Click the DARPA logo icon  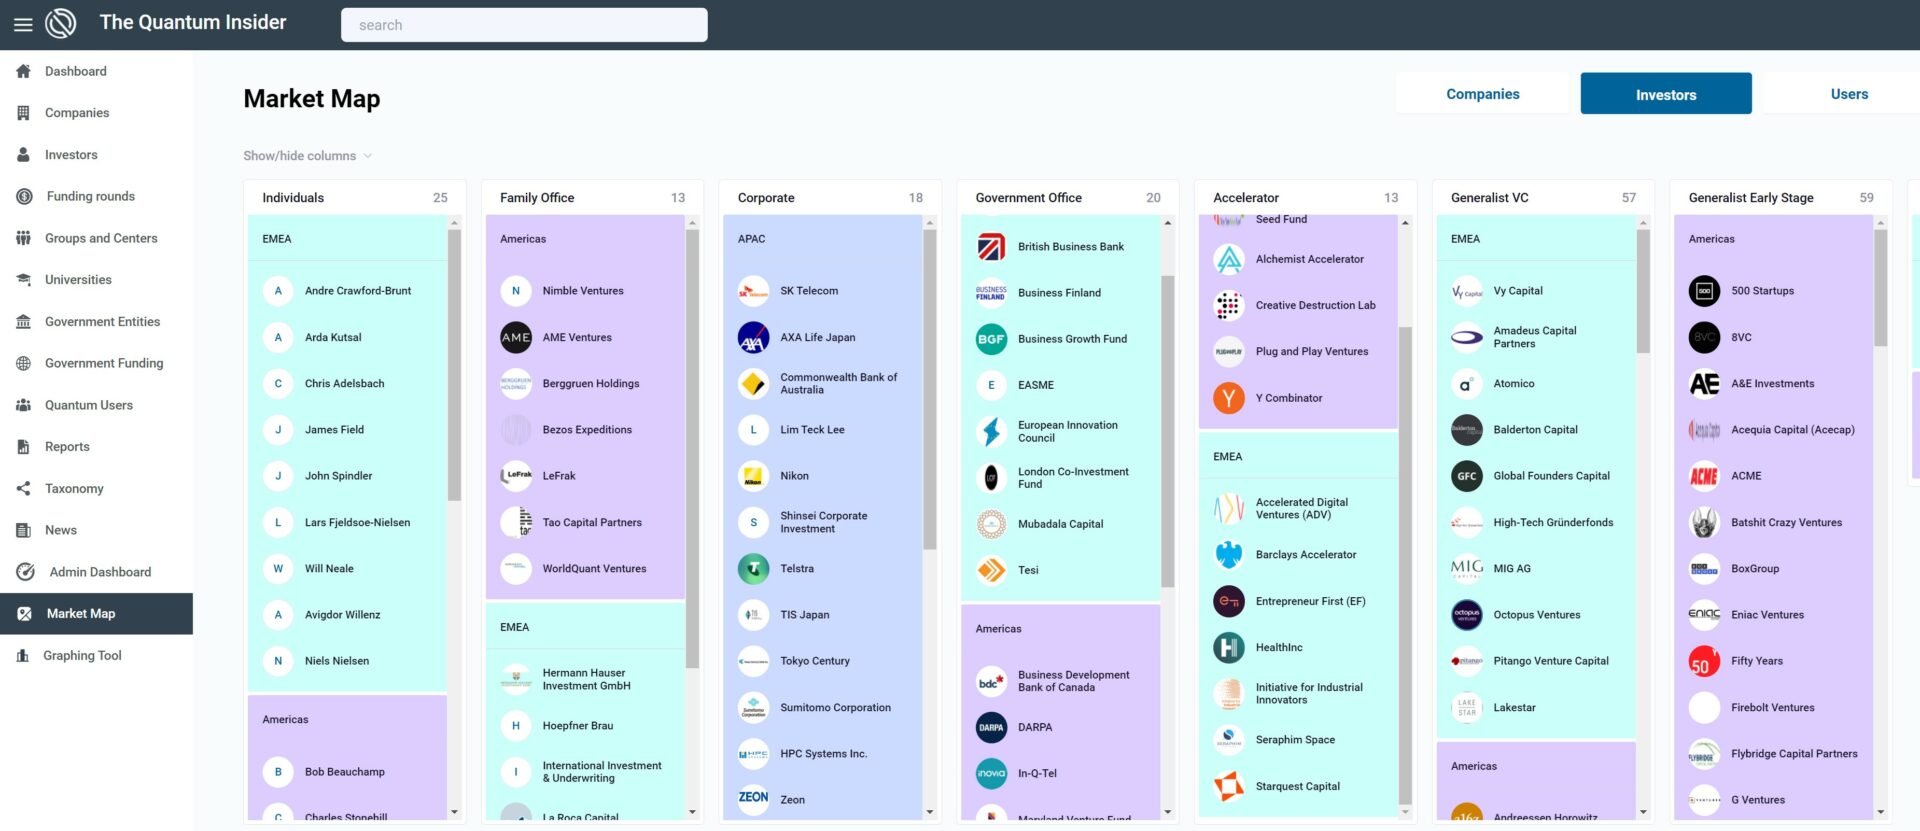991,727
